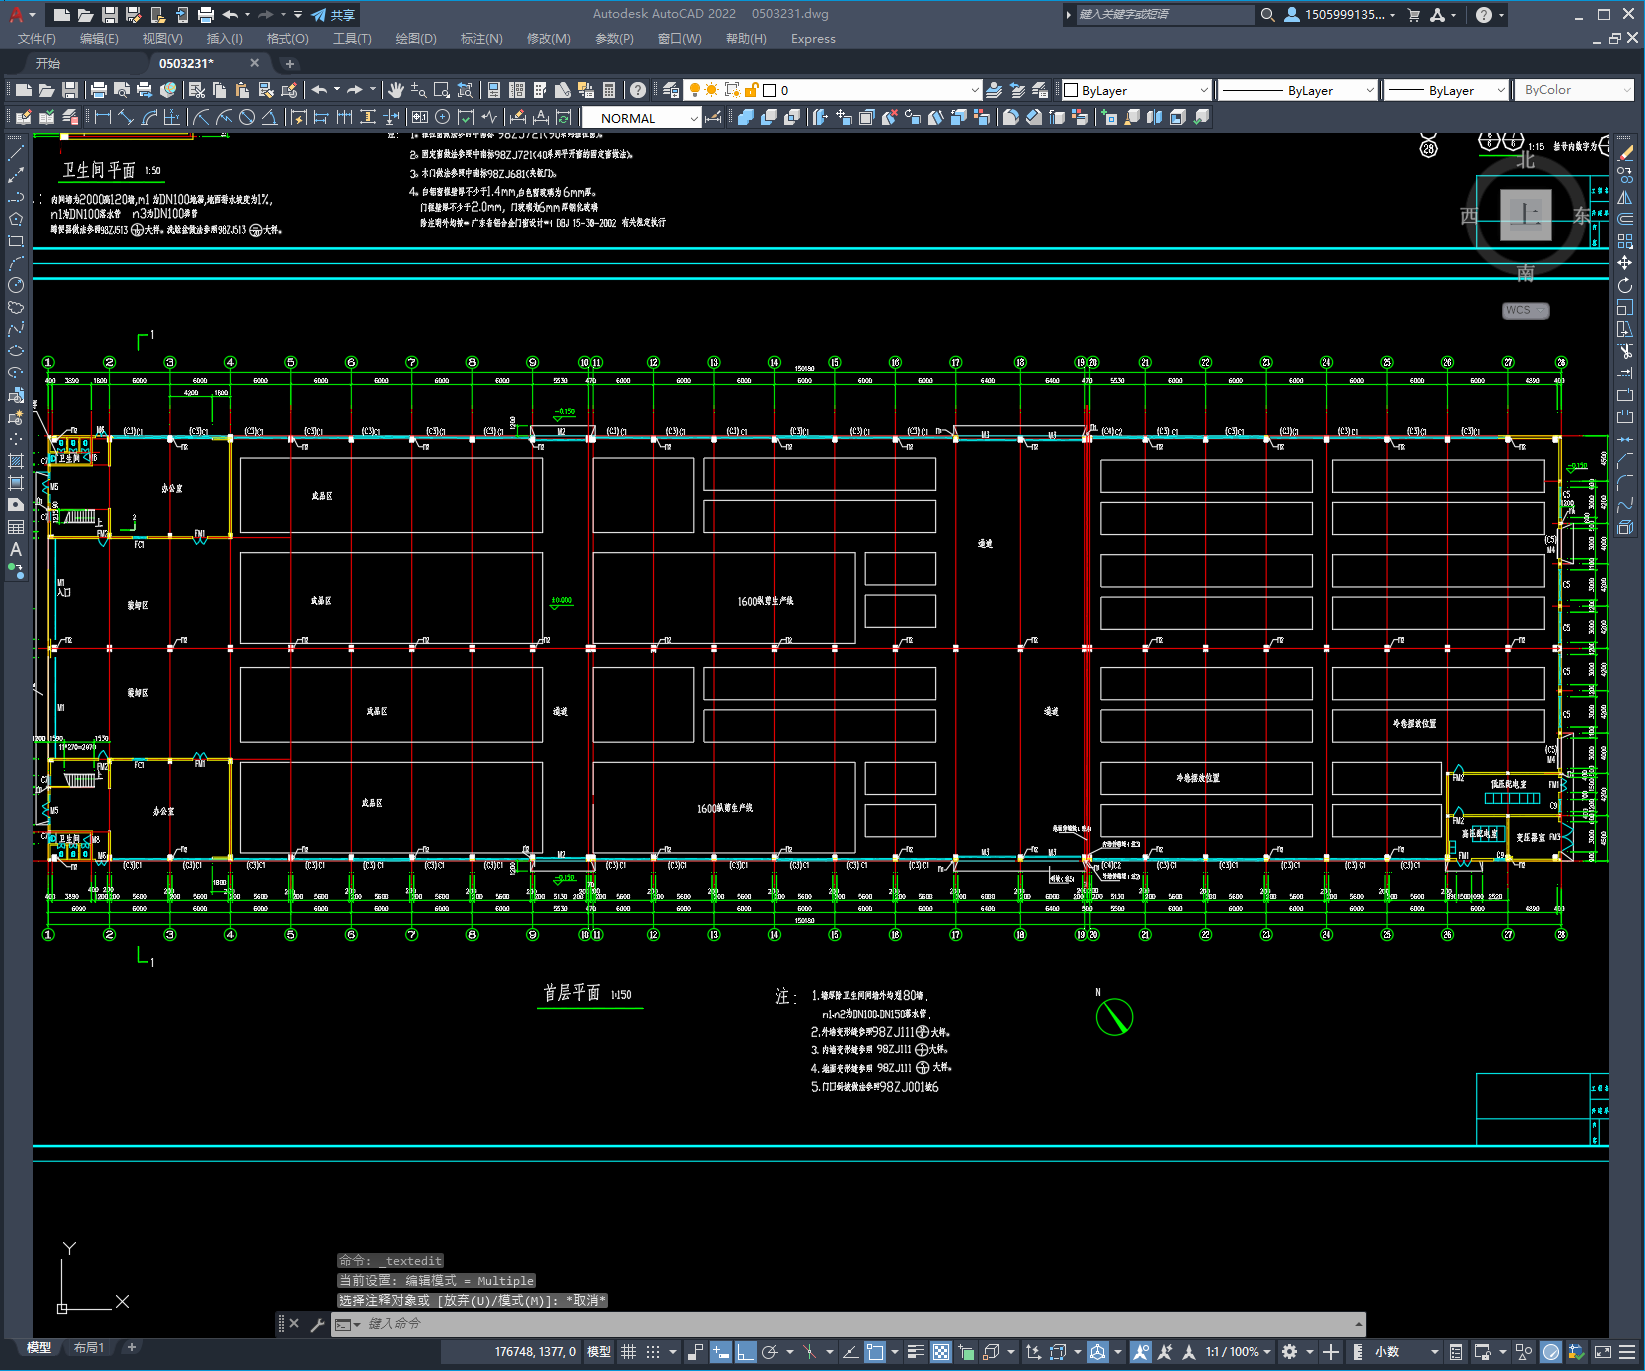The width and height of the screenshot is (1645, 1371).
Task: Open the Express menu
Action: click(x=813, y=39)
